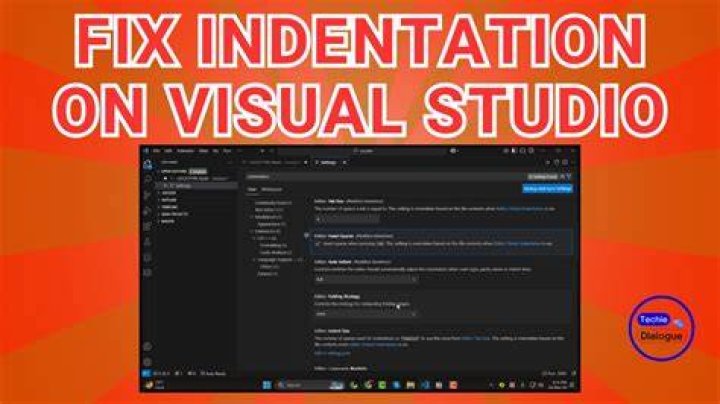
Task: Select Settings entry under Open Editors
Action: [x=197, y=185]
